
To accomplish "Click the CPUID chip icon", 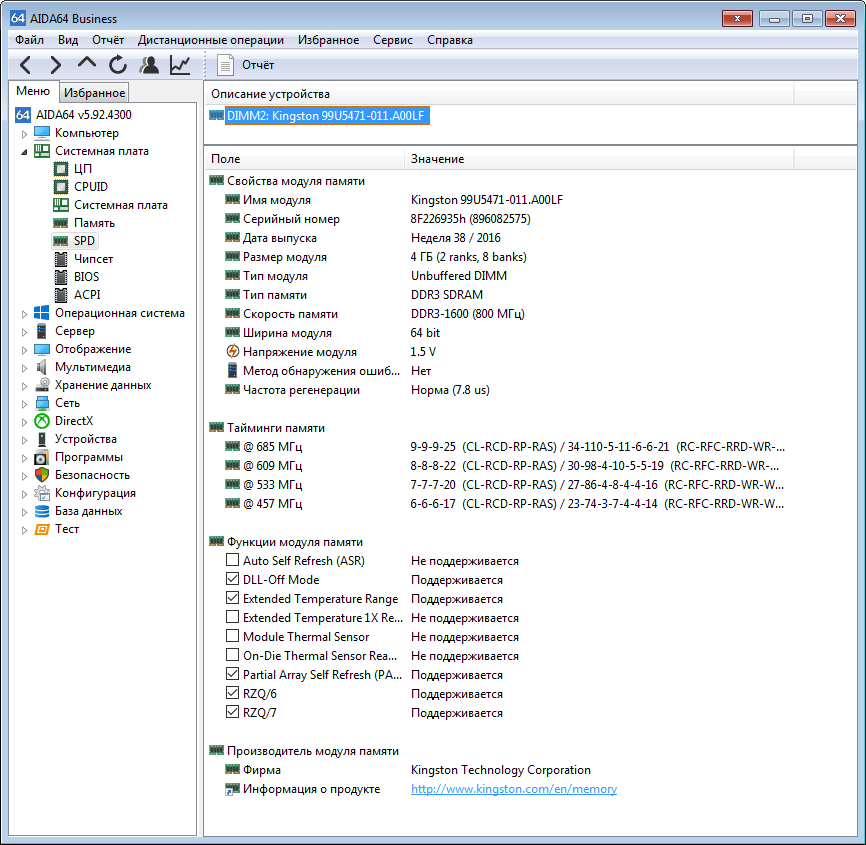I will pyautogui.click(x=61, y=187).
